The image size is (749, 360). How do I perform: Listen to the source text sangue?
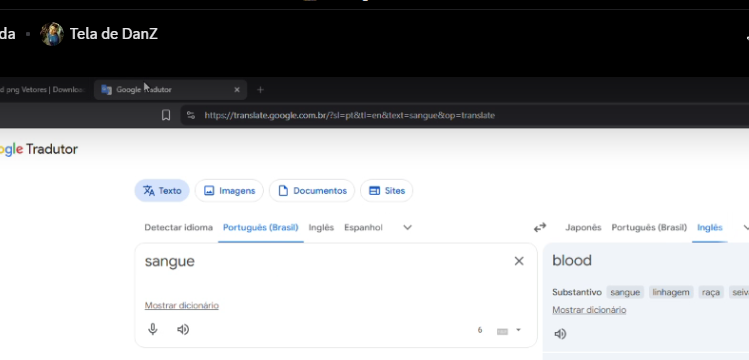coord(183,329)
